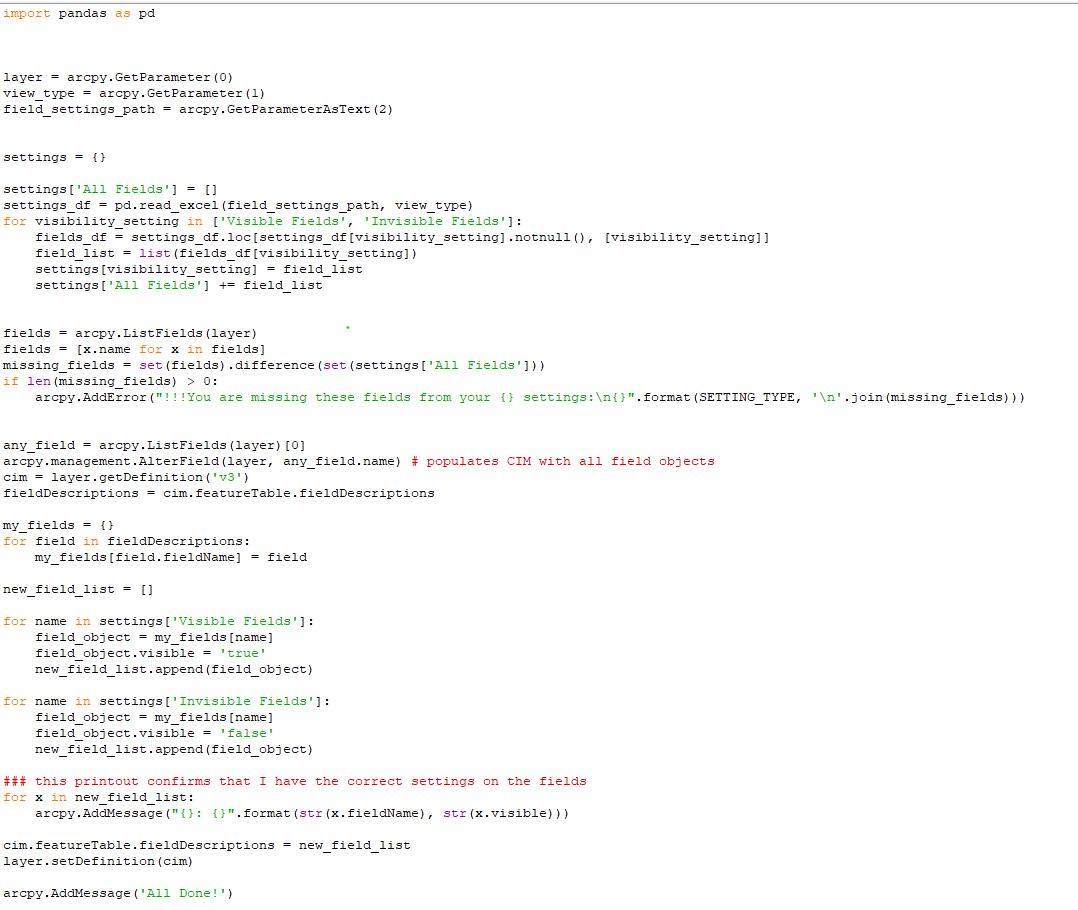Click the 'layer = arcpy.GetParameter(0)' line

pos(118,77)
